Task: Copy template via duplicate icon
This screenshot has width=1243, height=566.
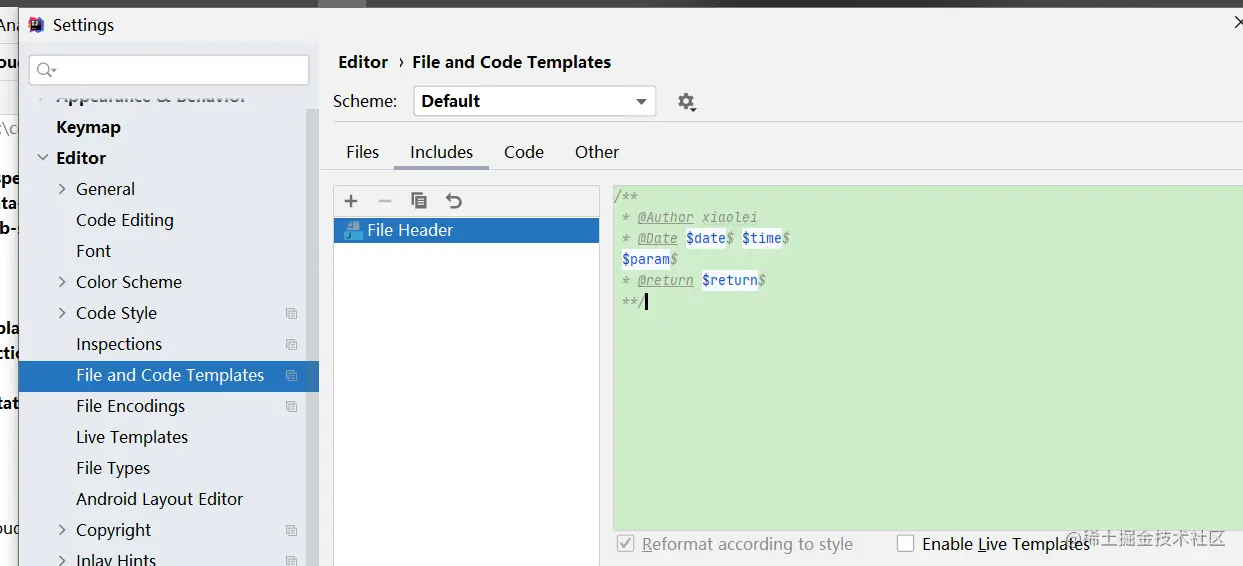Action: tap(419, 201)
